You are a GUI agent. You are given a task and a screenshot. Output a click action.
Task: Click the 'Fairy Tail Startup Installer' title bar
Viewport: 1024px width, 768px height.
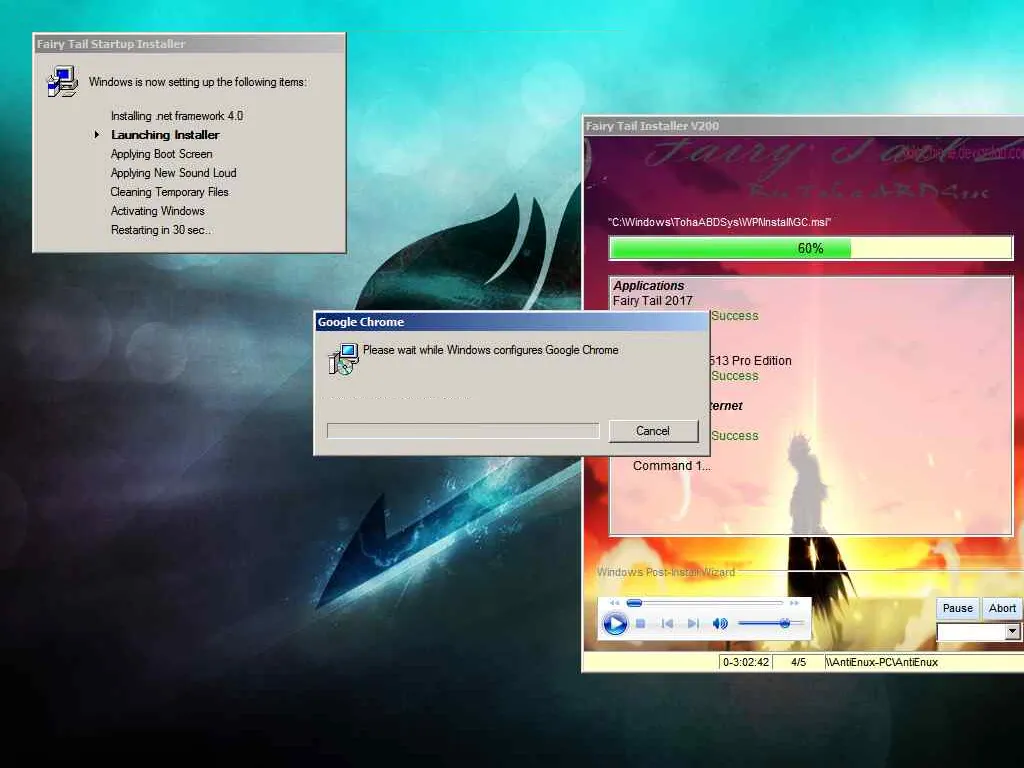click(x=189, y=44)
